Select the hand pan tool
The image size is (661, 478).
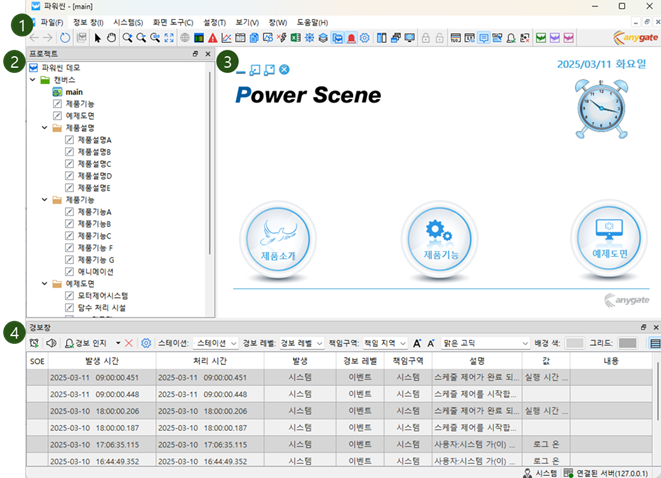[x=111, y=38]
